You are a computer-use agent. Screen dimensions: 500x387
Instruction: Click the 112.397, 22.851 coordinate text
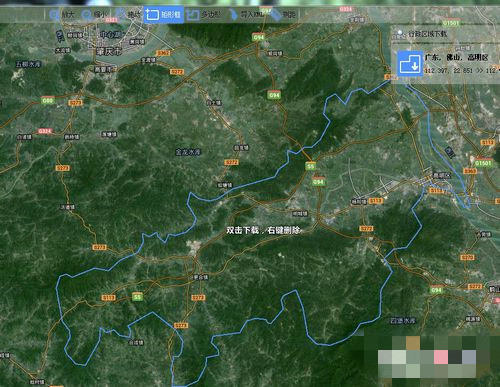point(449,70)
